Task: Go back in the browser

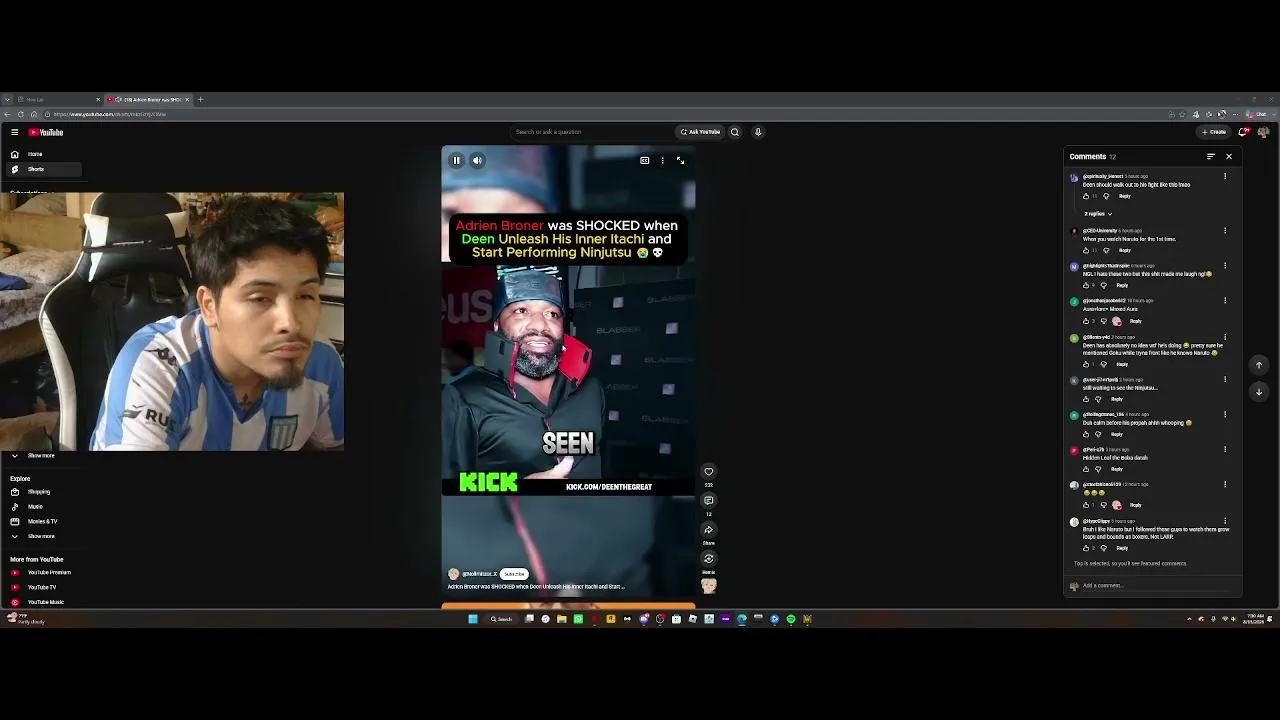Action: point(7,114)
